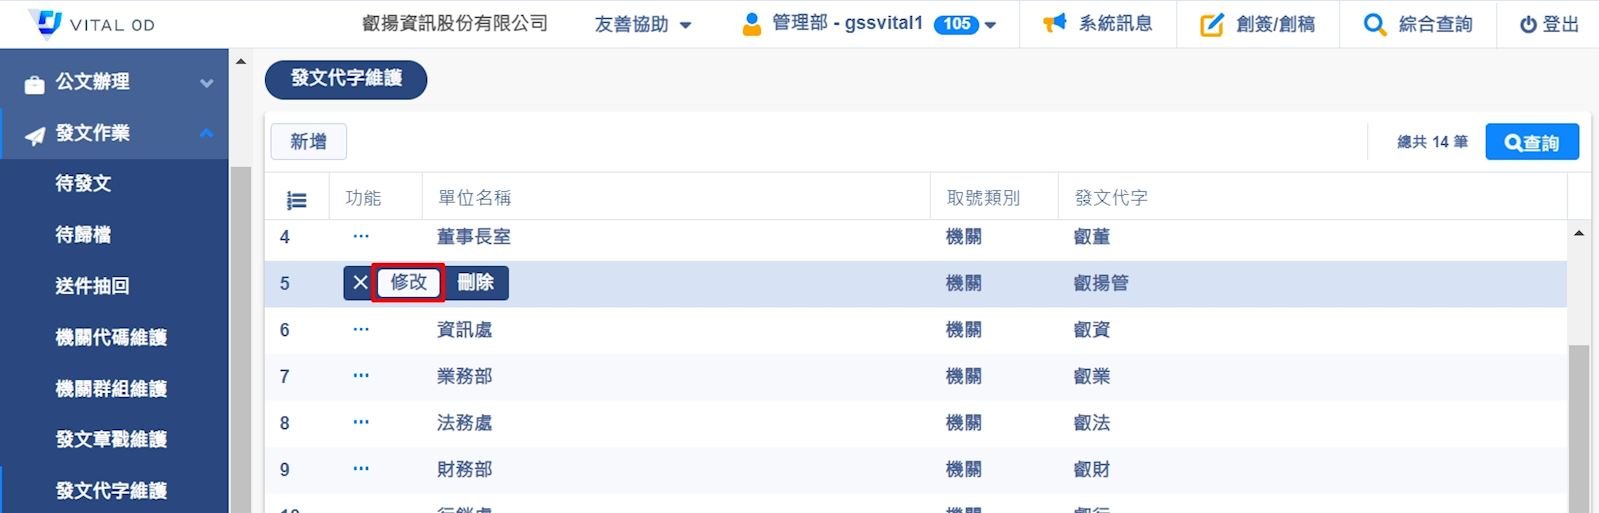Click the list icon in table header
Viewport: 1599px width, 513px height.
pyautogui.click(x=296, y=200)
